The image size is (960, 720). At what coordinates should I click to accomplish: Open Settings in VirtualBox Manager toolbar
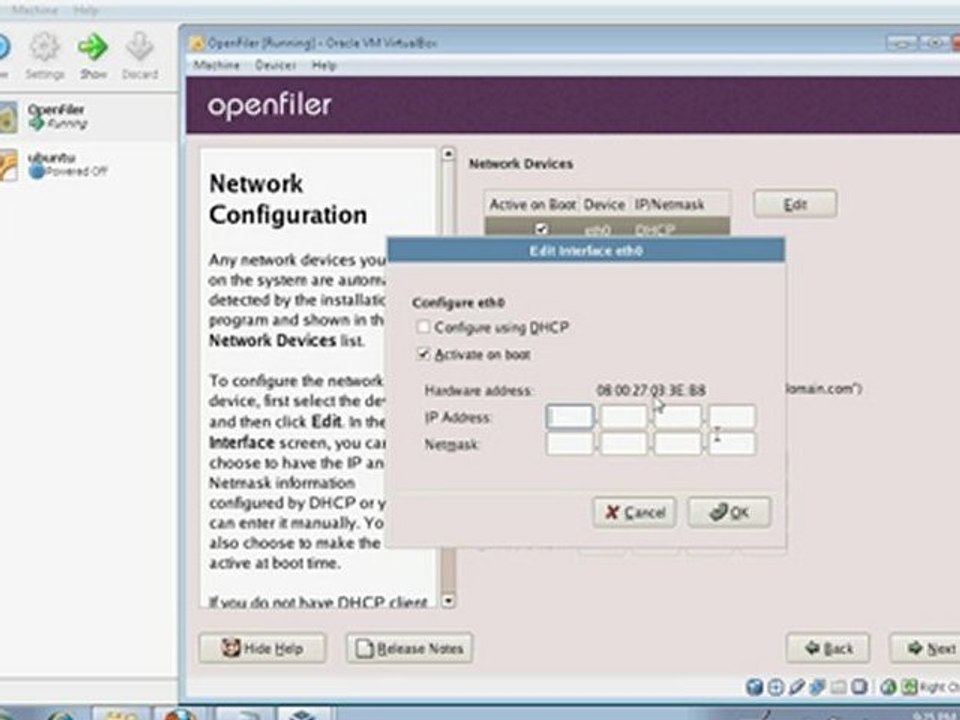(45, 56)
